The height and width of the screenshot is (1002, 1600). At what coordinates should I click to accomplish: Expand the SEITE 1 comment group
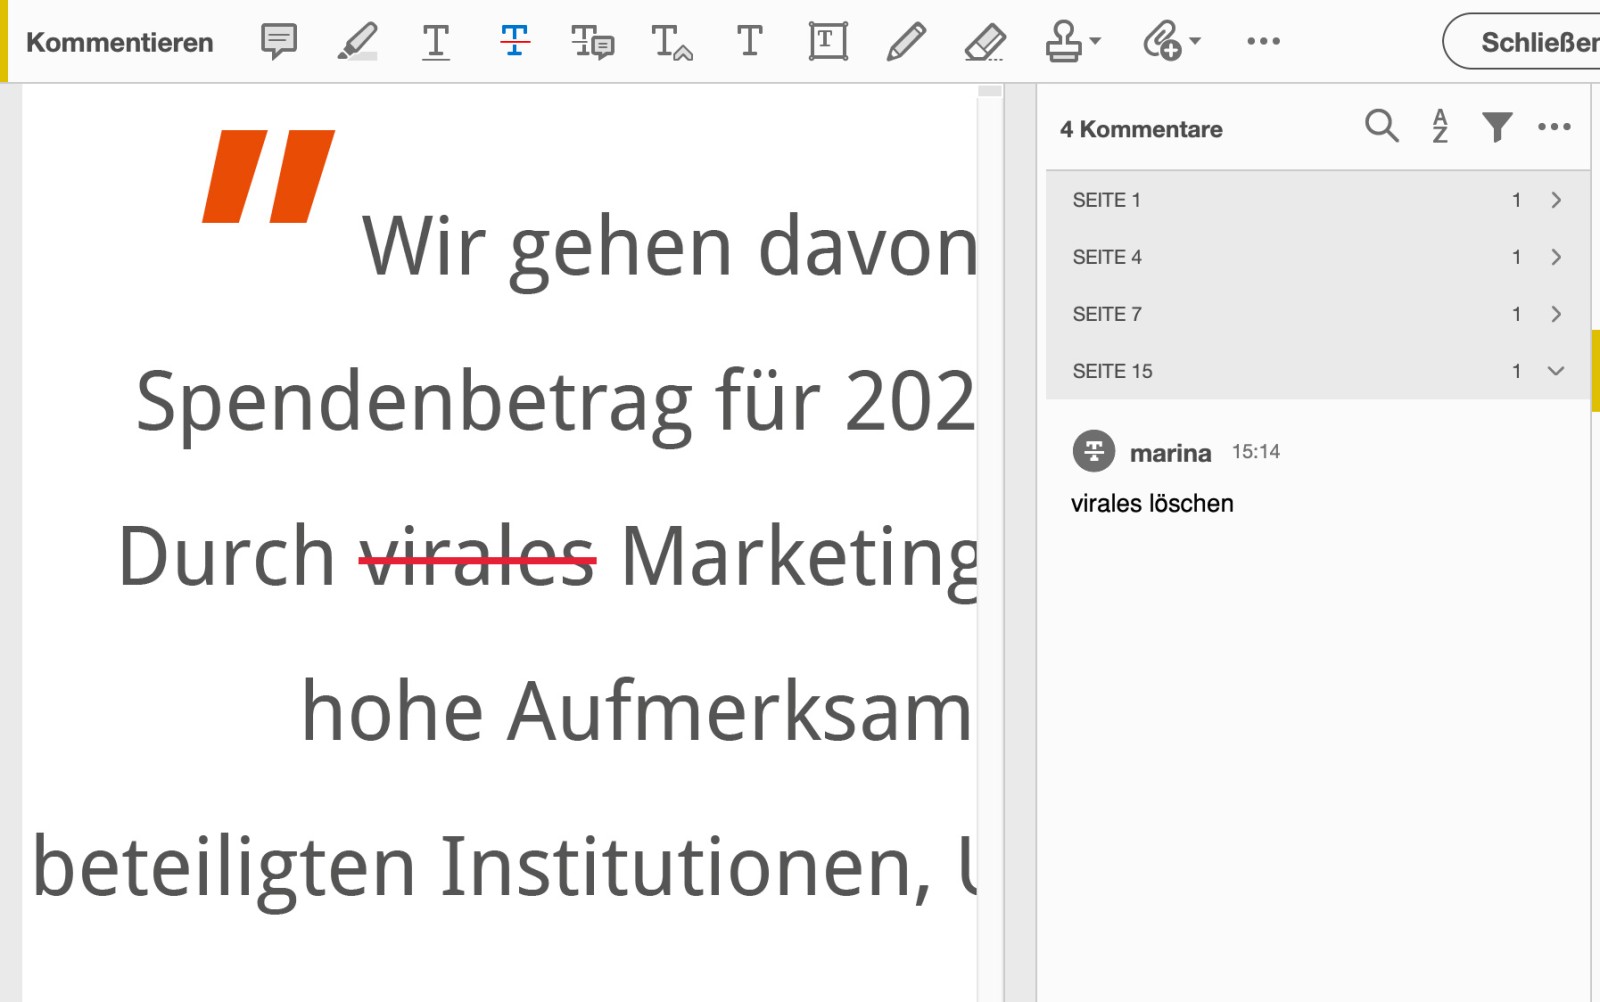1556,200
